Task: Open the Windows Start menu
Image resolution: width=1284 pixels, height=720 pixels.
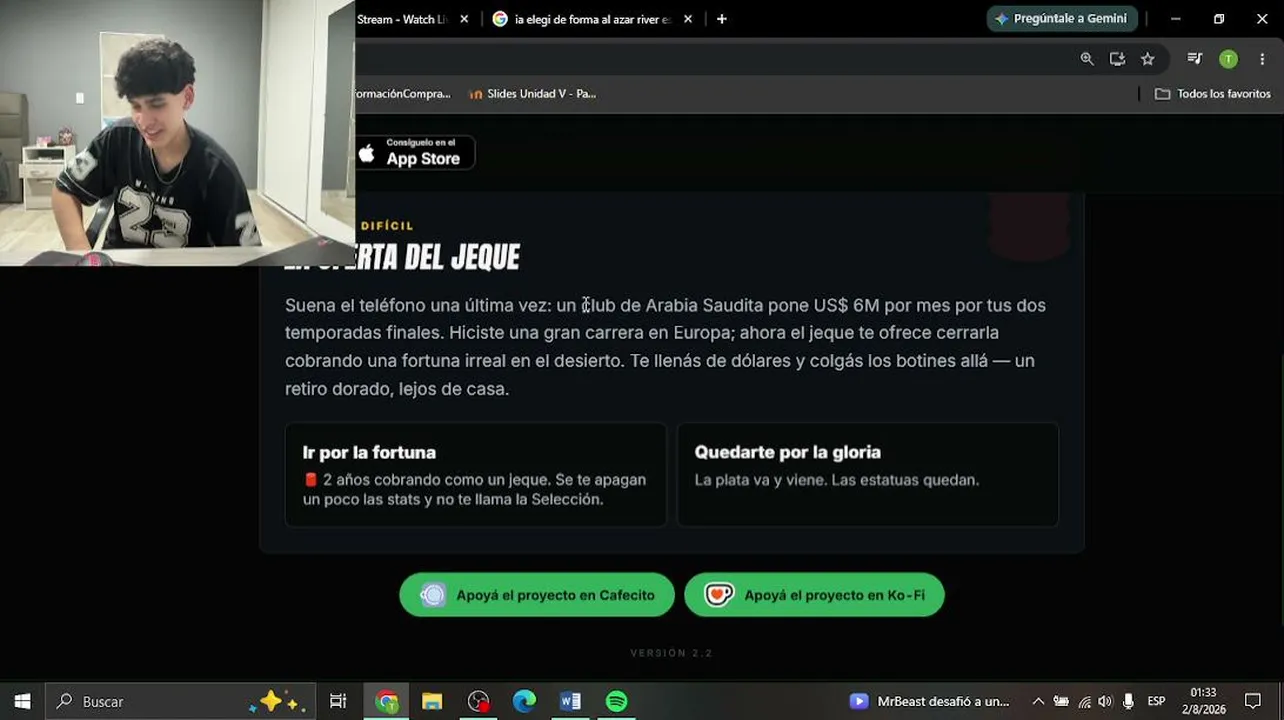Action: point(22,701)
